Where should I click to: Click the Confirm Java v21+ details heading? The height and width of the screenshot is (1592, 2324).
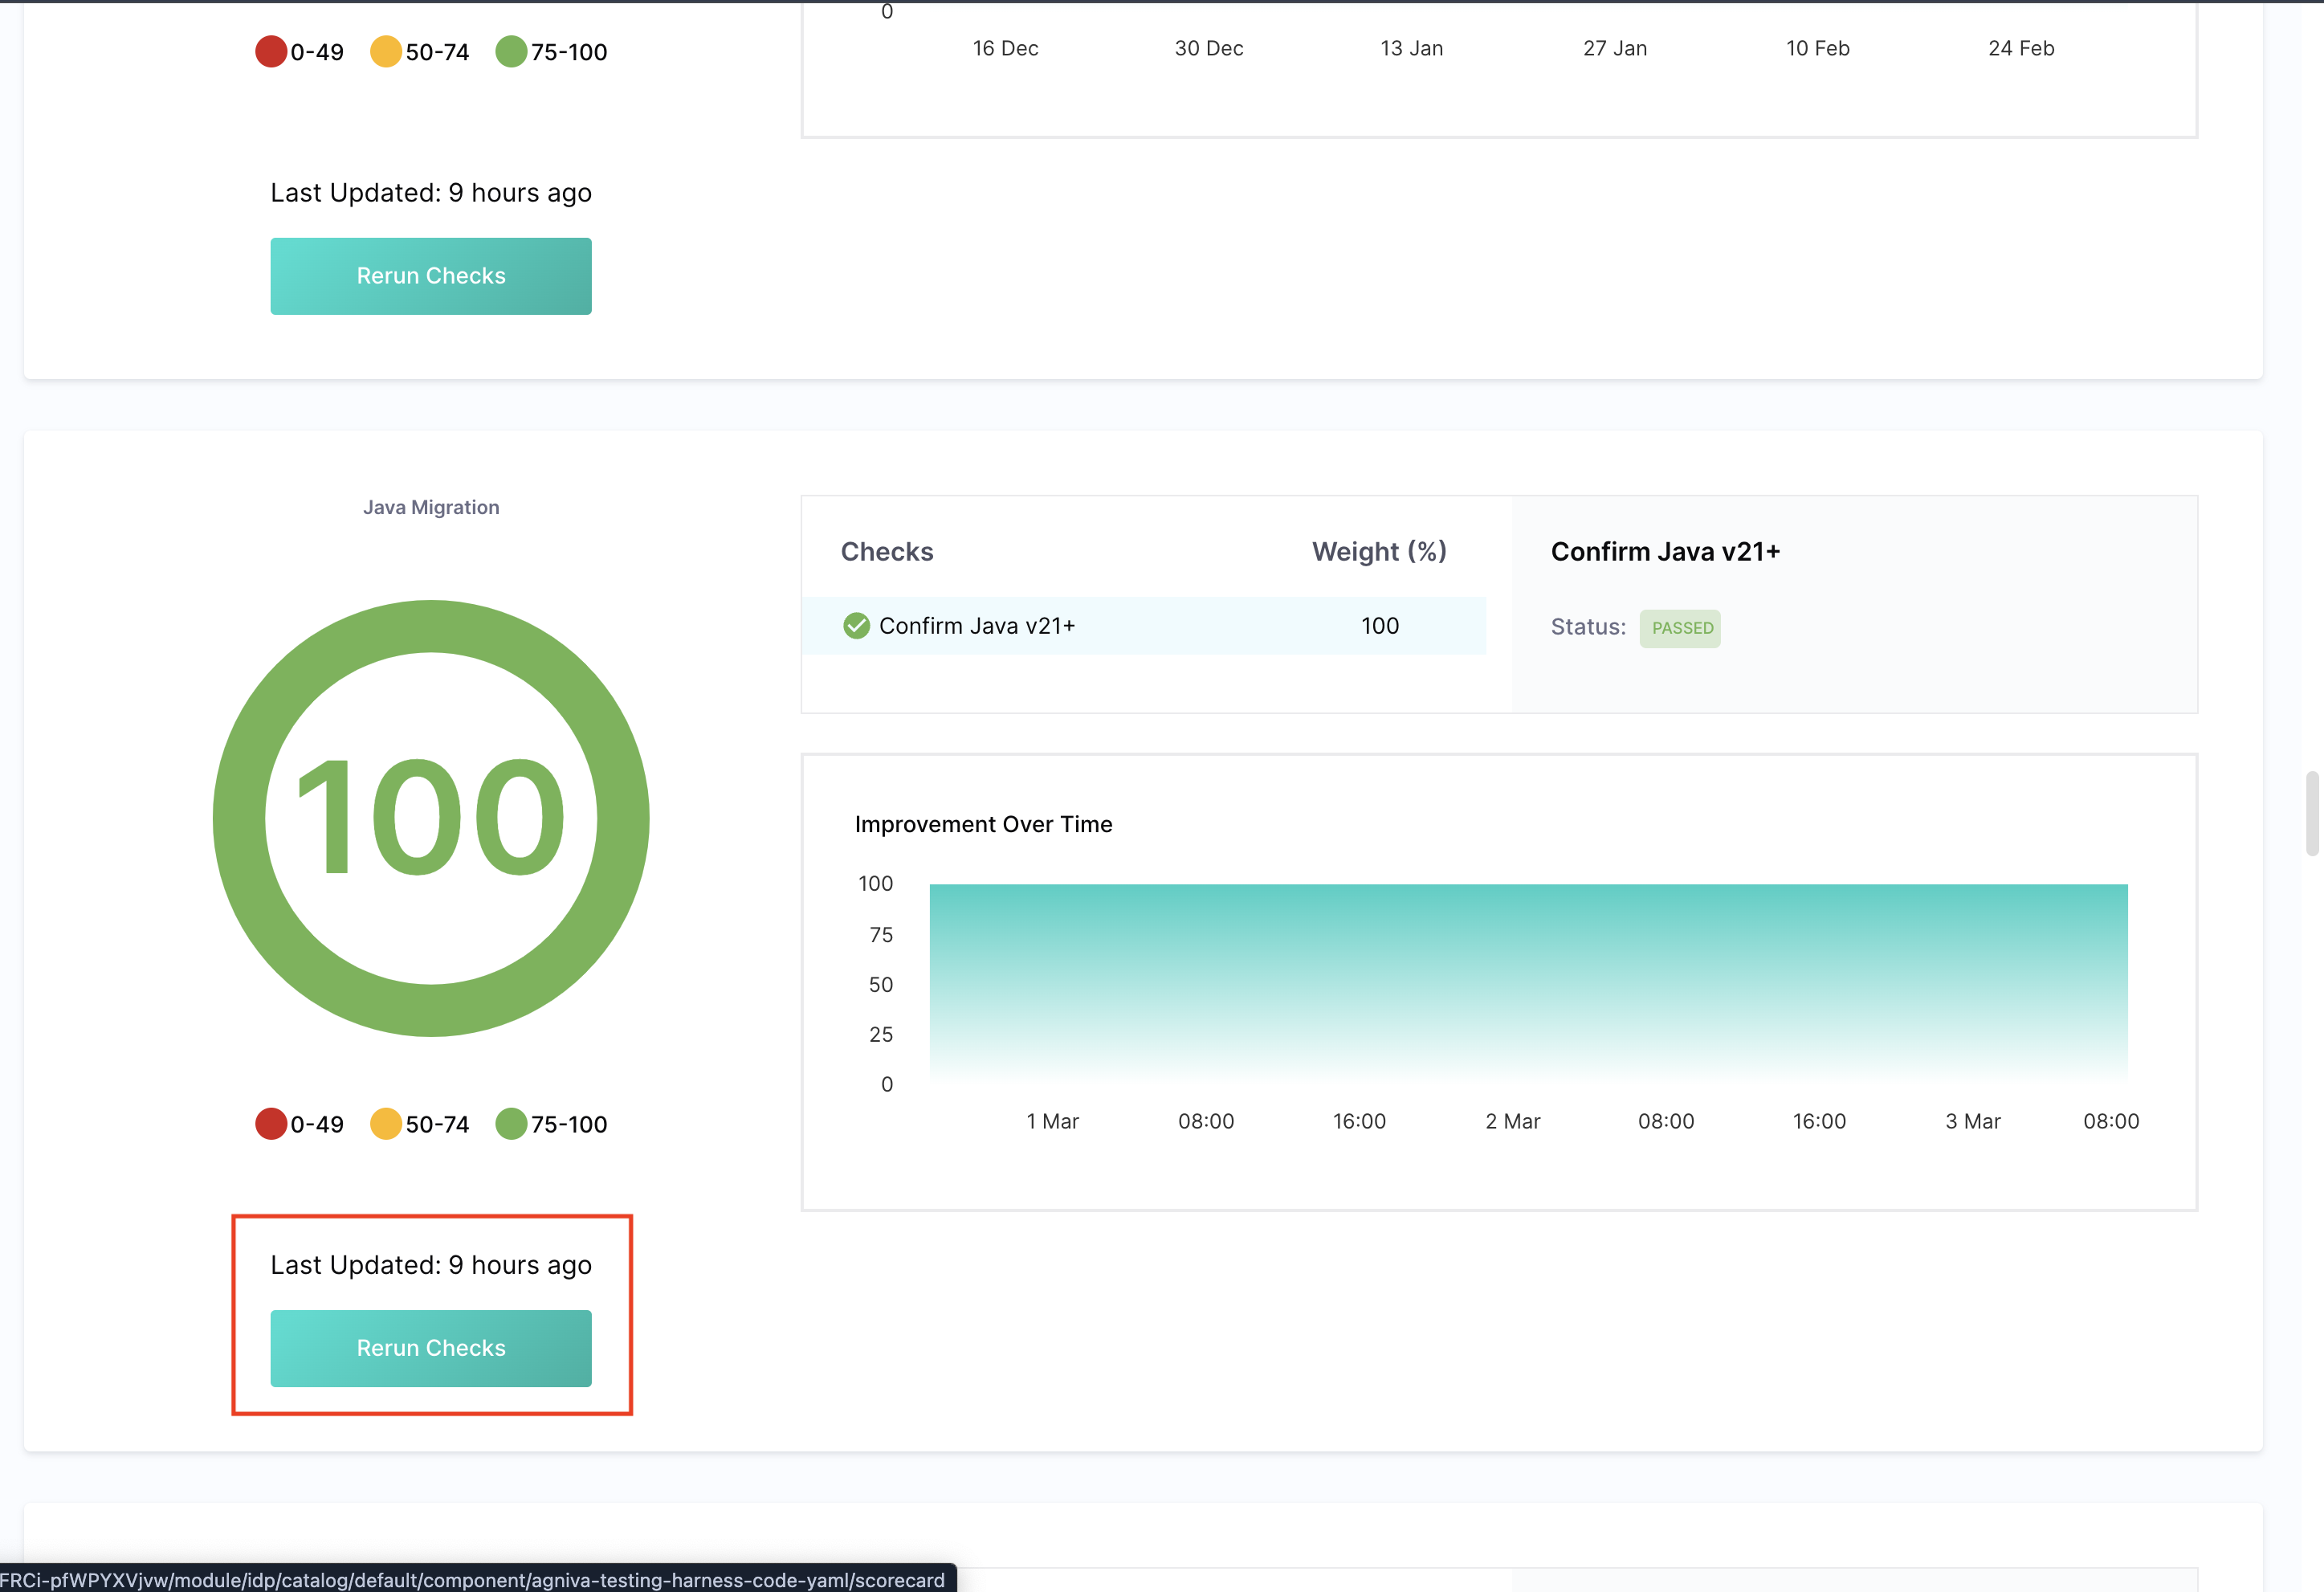pos(1665,551)
